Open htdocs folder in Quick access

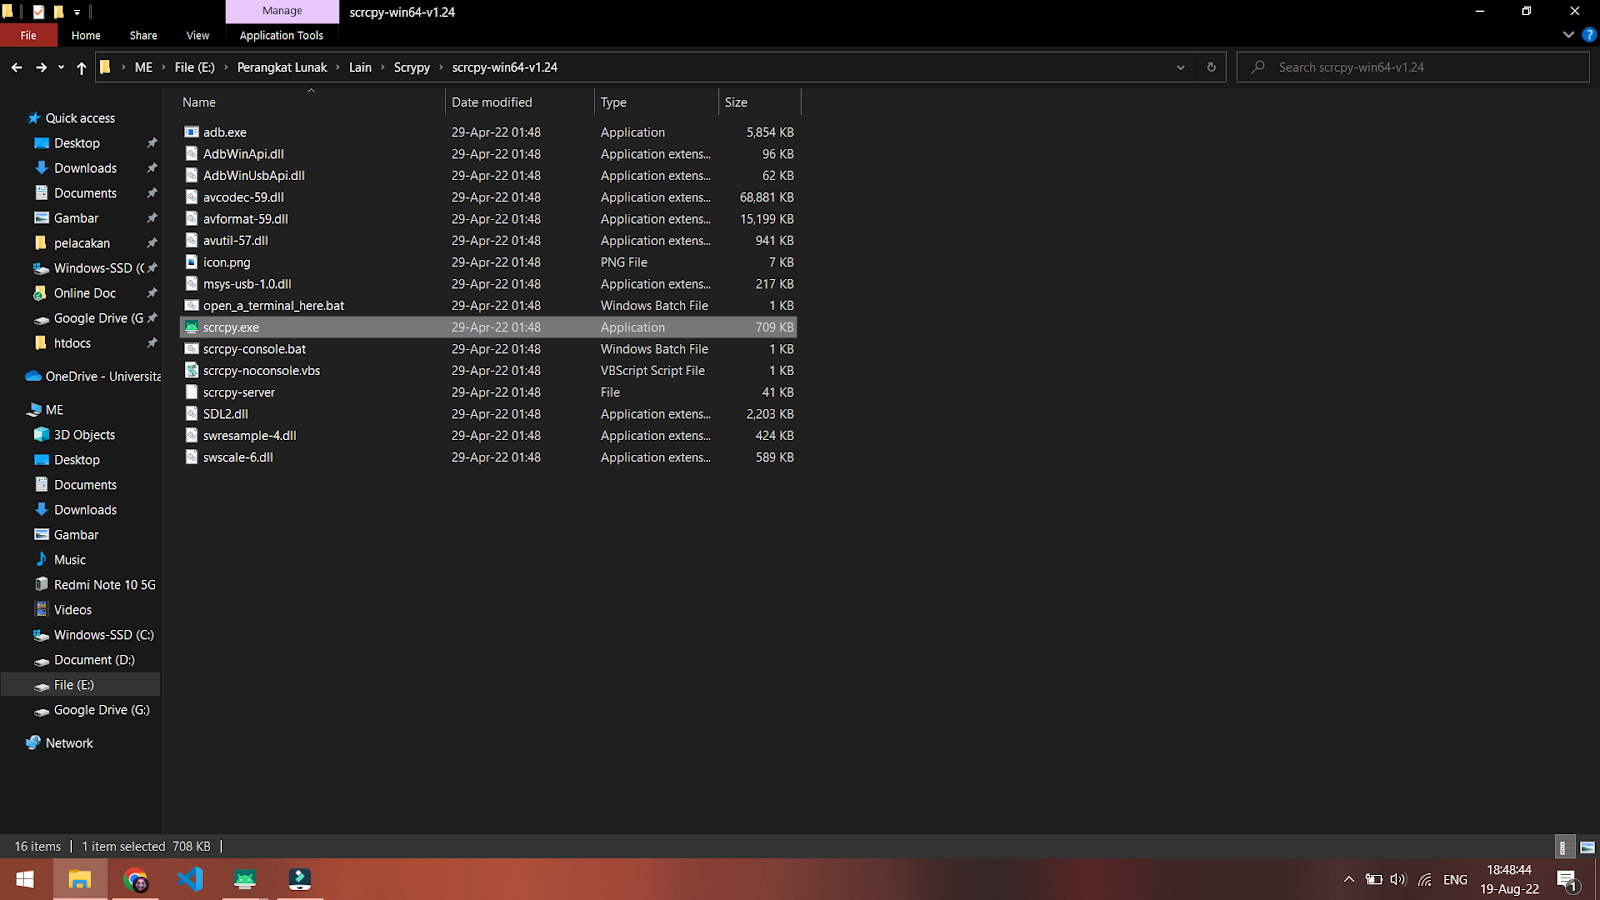(72, 343)
